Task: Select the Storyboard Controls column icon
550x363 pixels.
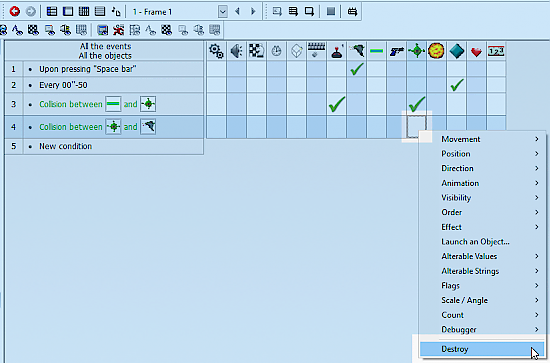Action: [256, 51]
